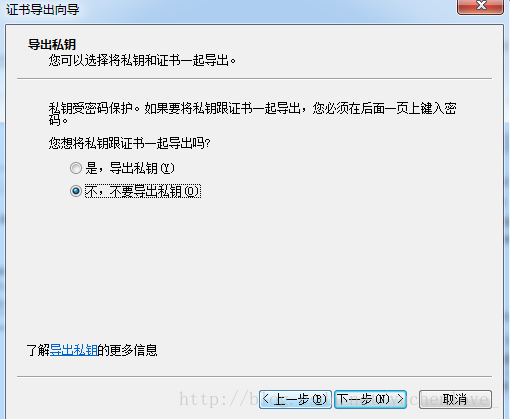Image resolution: width=510 pixels, height=419 pixels.
Task: Click the question 您想将私钥跟证书一起导出吗
Action: click(129, 143)
